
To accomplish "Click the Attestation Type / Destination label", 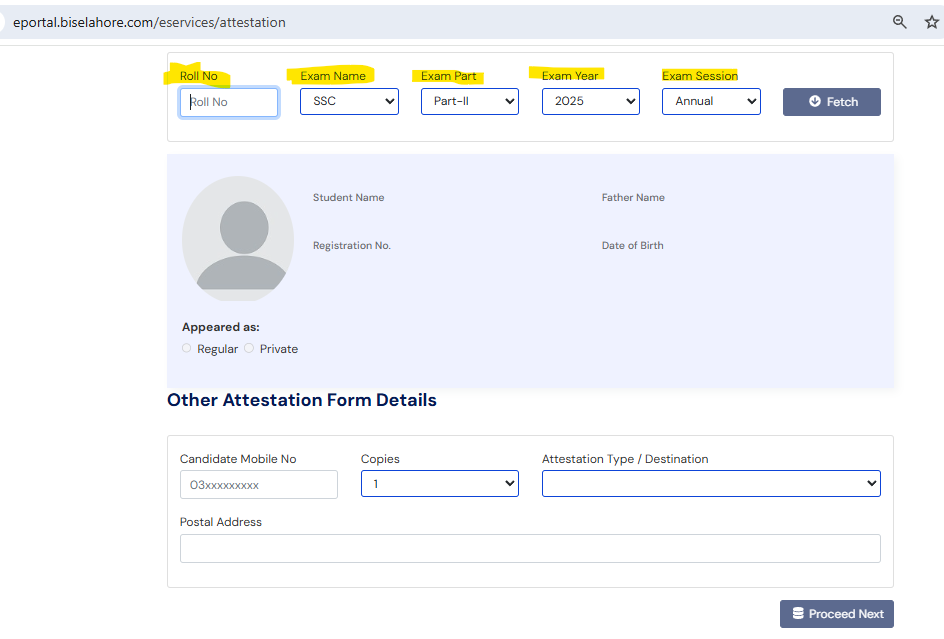I will [625, 459].
